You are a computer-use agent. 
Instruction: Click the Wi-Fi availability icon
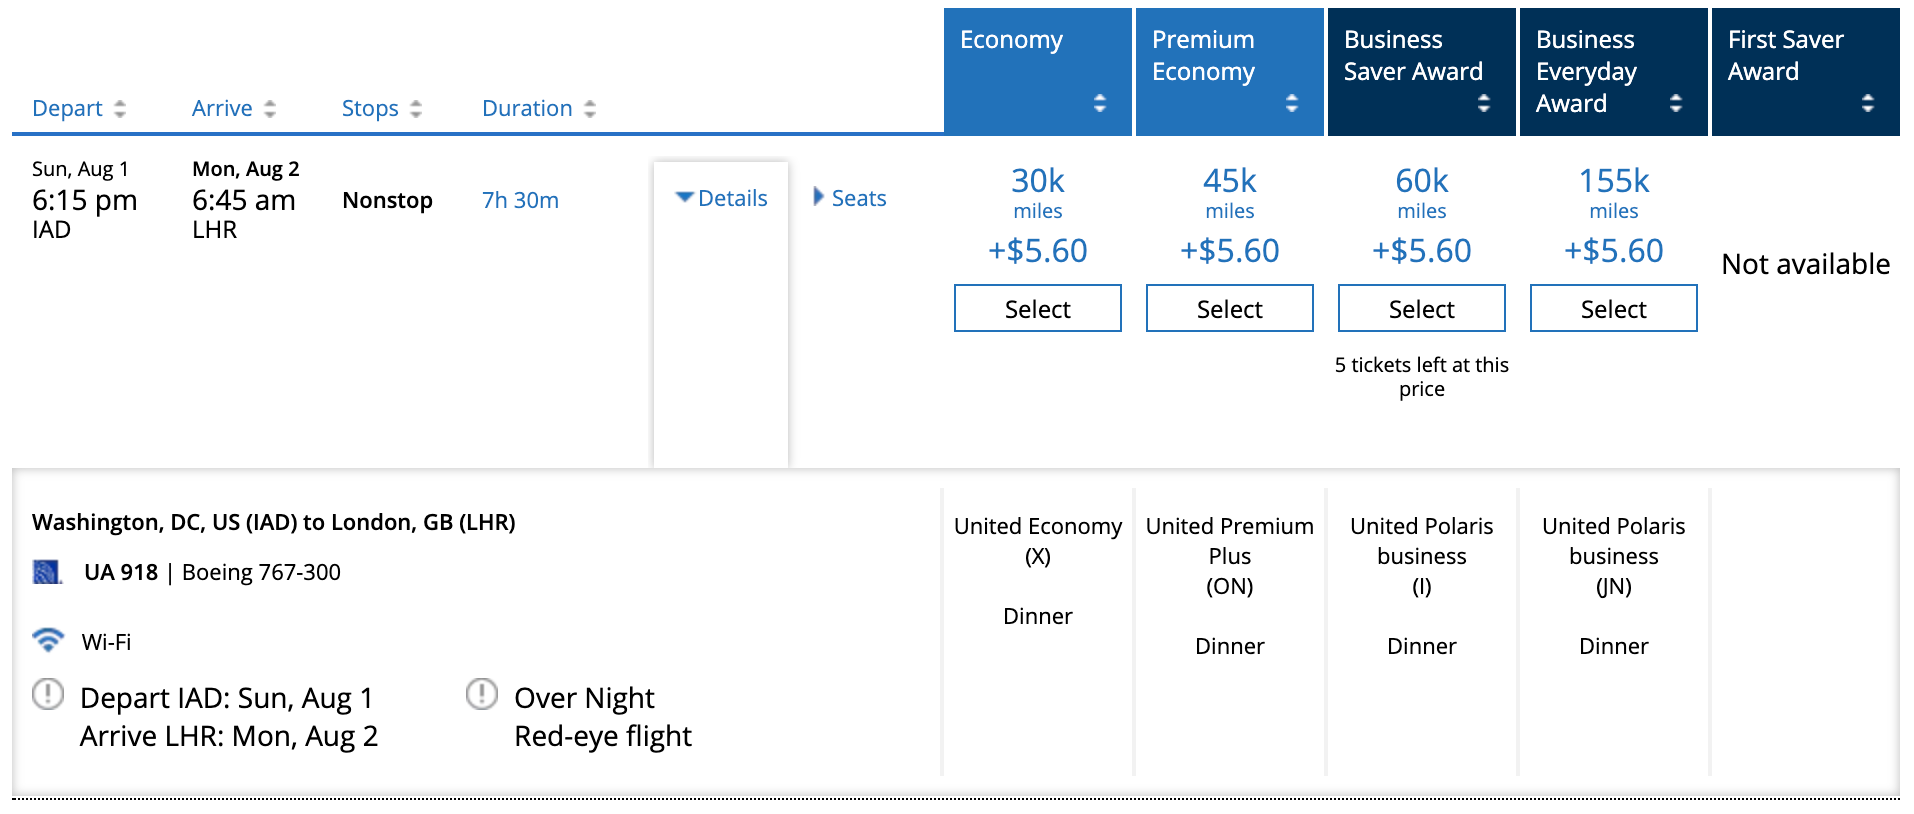pos(47,641)
